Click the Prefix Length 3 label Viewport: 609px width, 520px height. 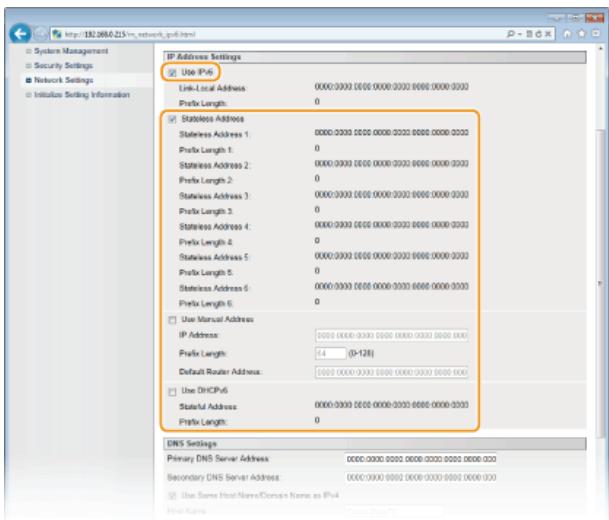(x=206, y=211)
